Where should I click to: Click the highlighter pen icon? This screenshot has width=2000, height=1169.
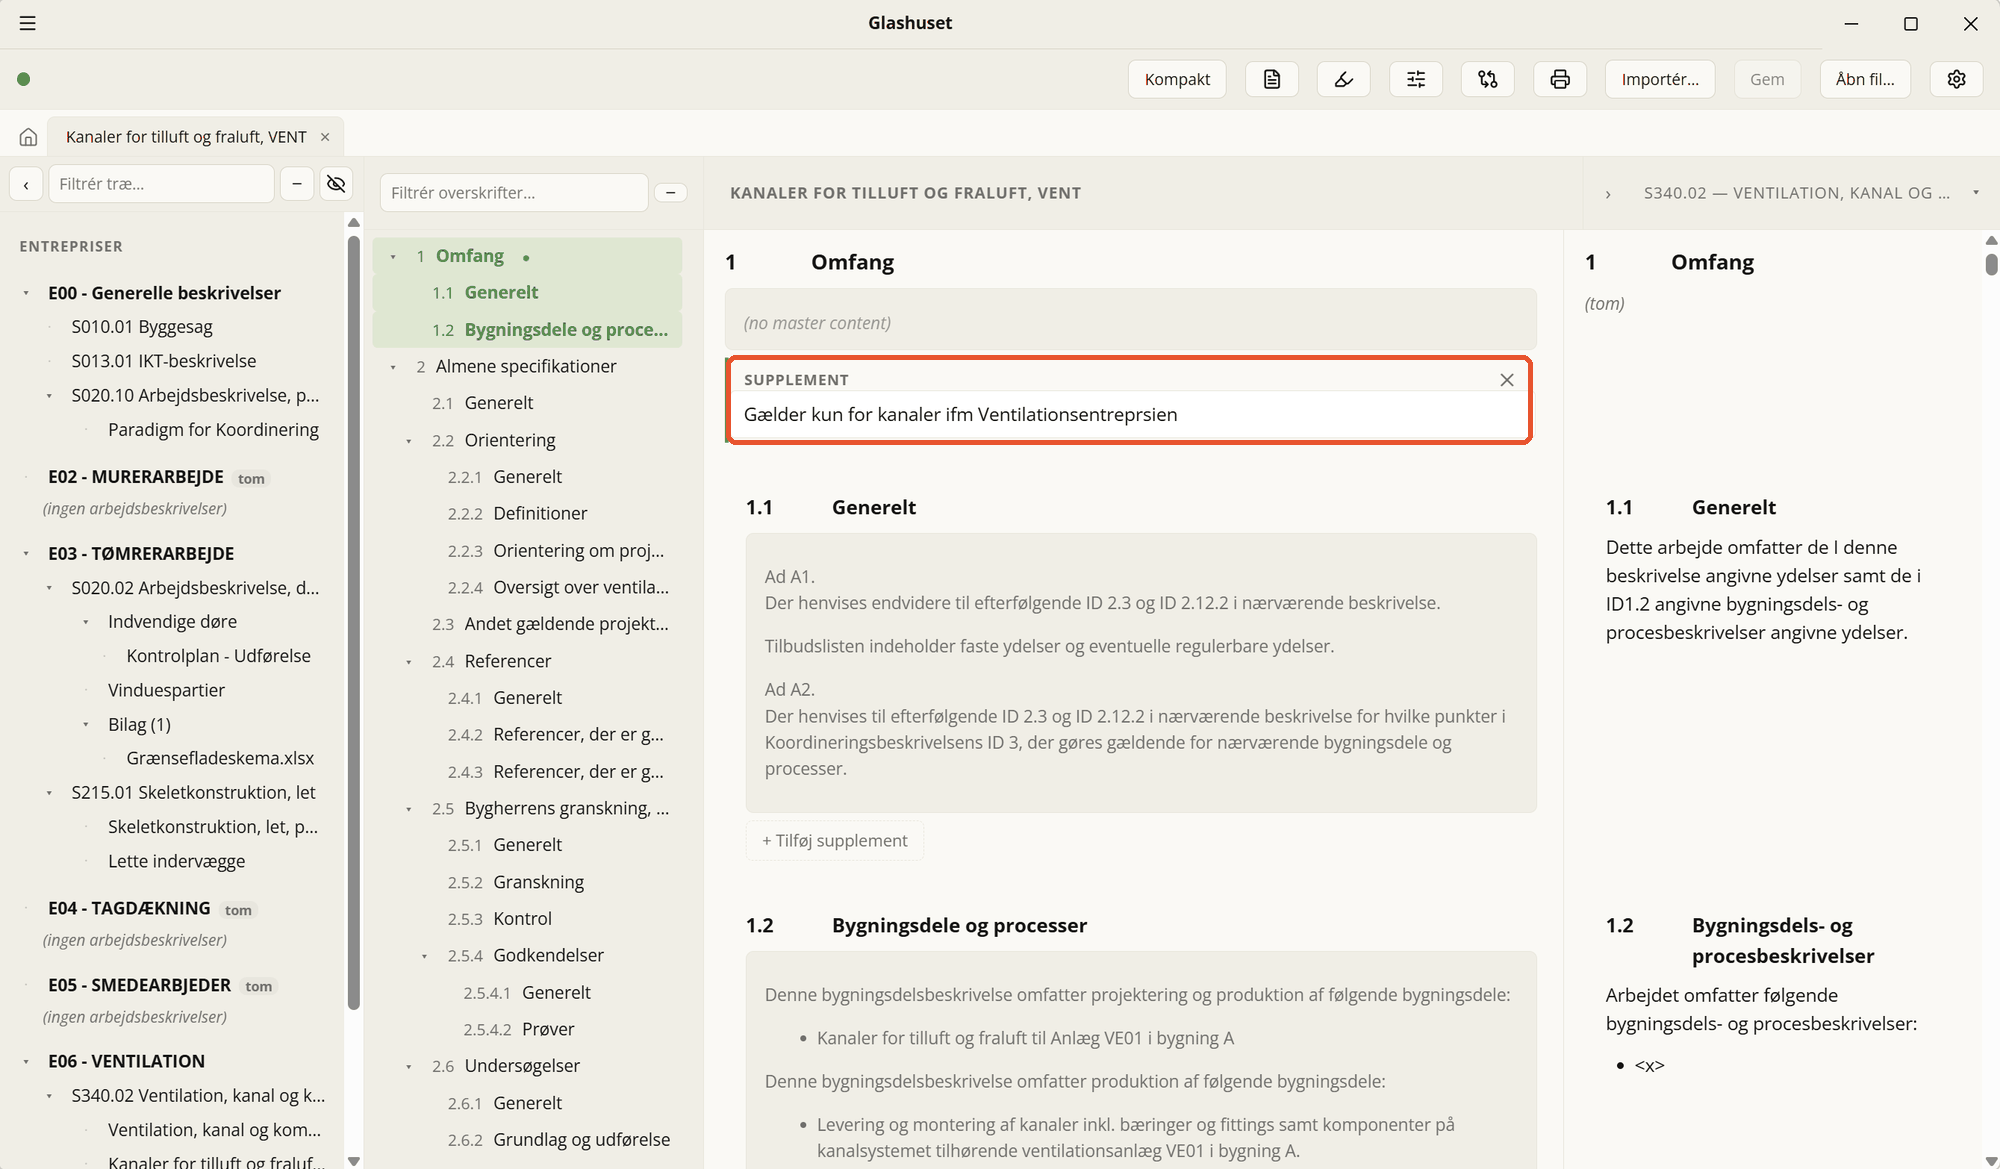(x=1344, y=79)
